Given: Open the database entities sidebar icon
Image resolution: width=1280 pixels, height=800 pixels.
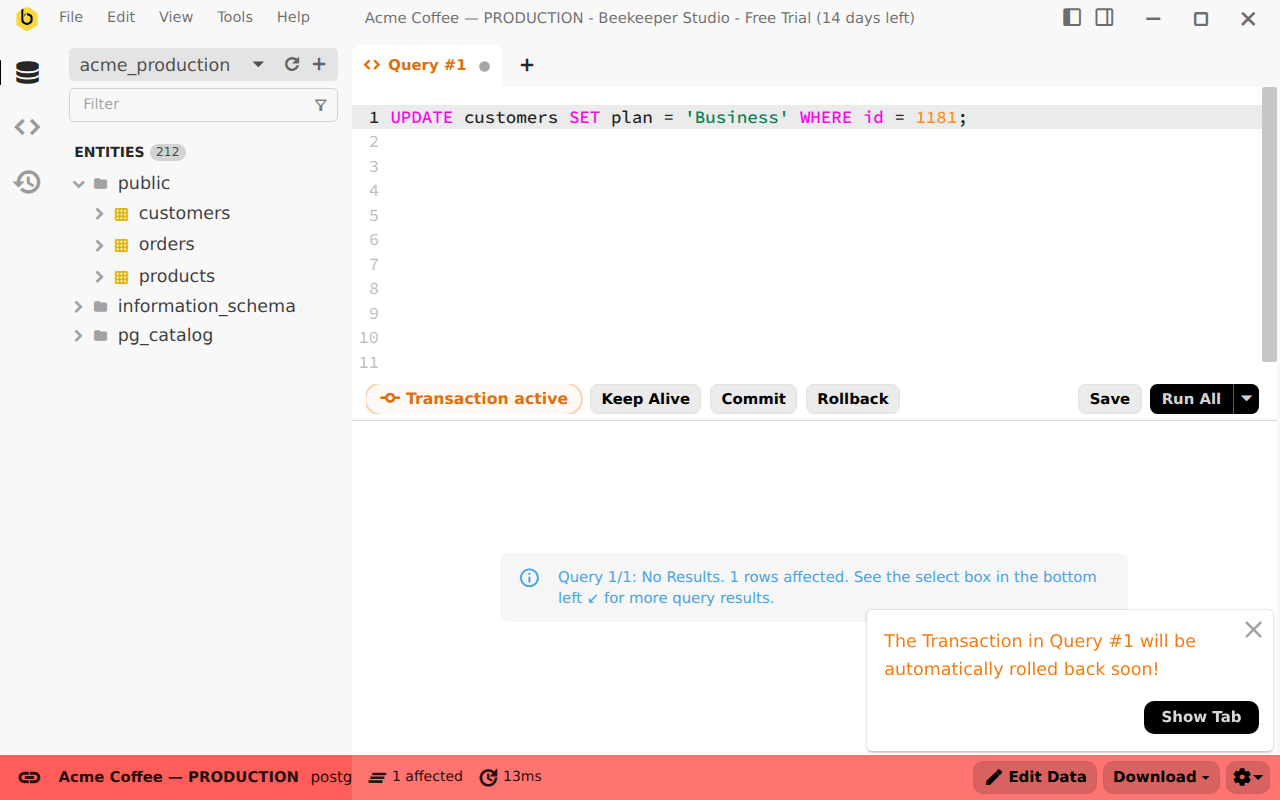Looking at the screenshot, I should [x=27, y=73].
